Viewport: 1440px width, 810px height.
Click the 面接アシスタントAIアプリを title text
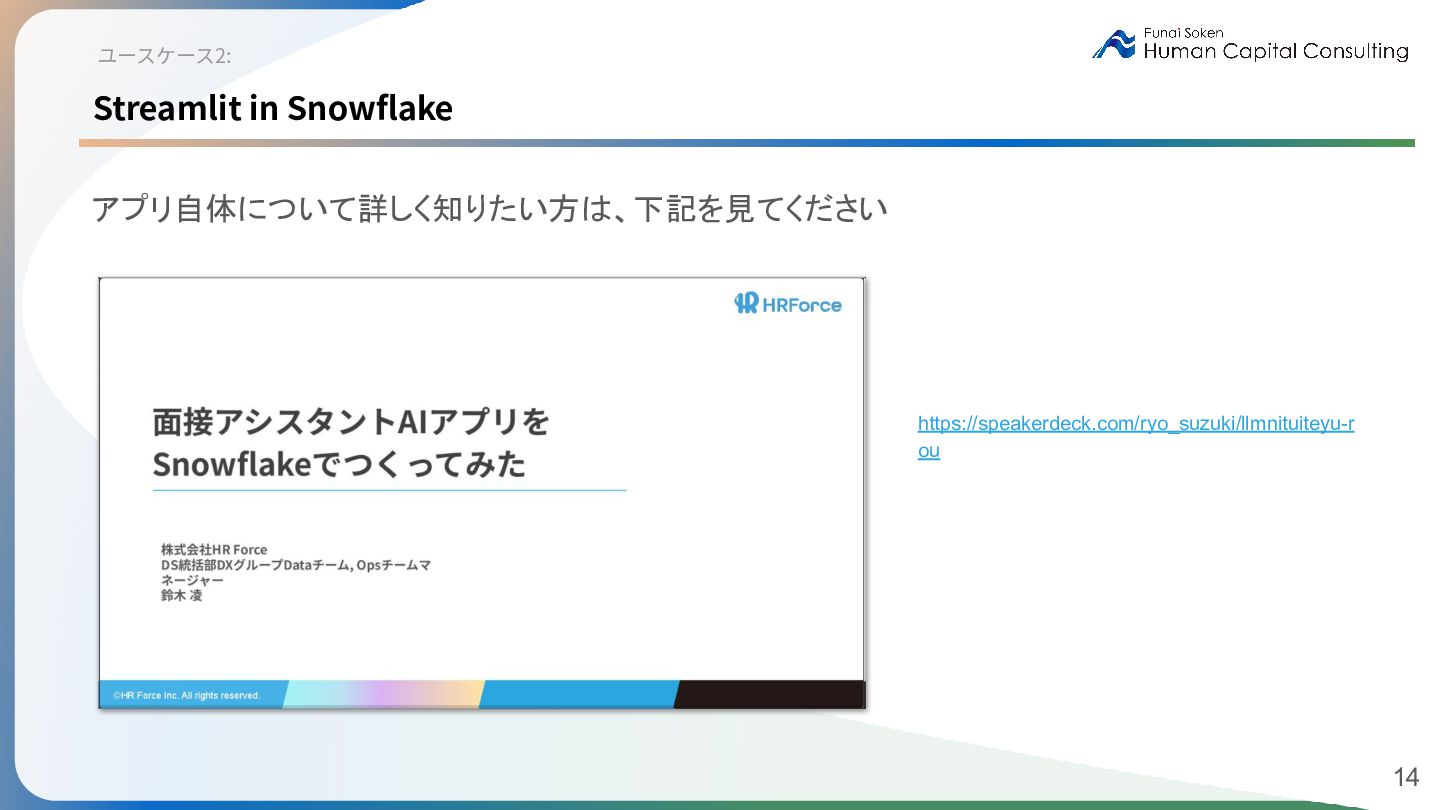coord(351,423)
